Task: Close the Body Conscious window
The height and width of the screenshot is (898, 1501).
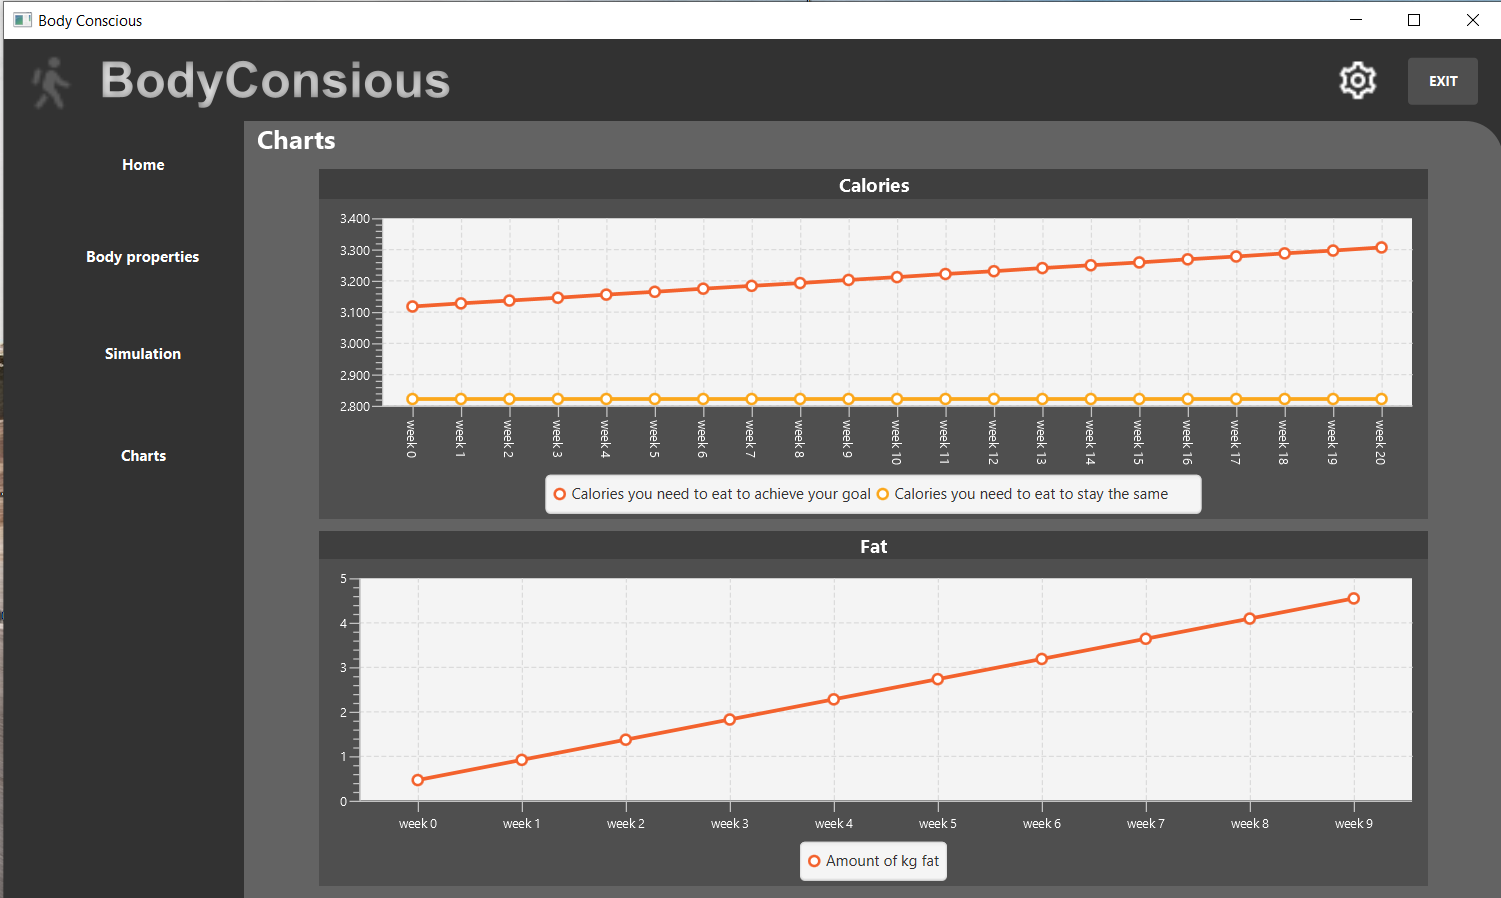Action: point(1472,20)
